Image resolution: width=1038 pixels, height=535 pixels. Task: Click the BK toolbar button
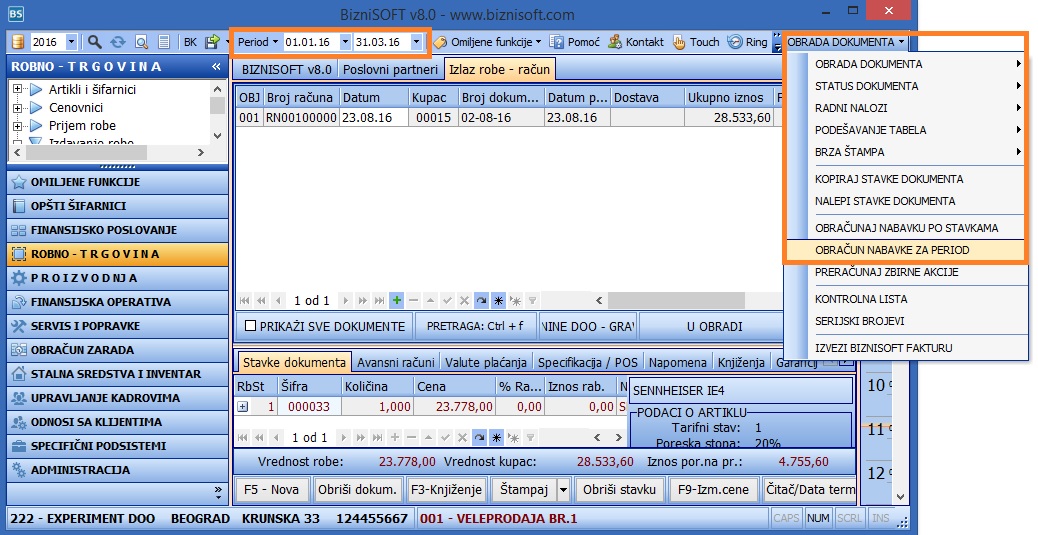tap(190, 42)
